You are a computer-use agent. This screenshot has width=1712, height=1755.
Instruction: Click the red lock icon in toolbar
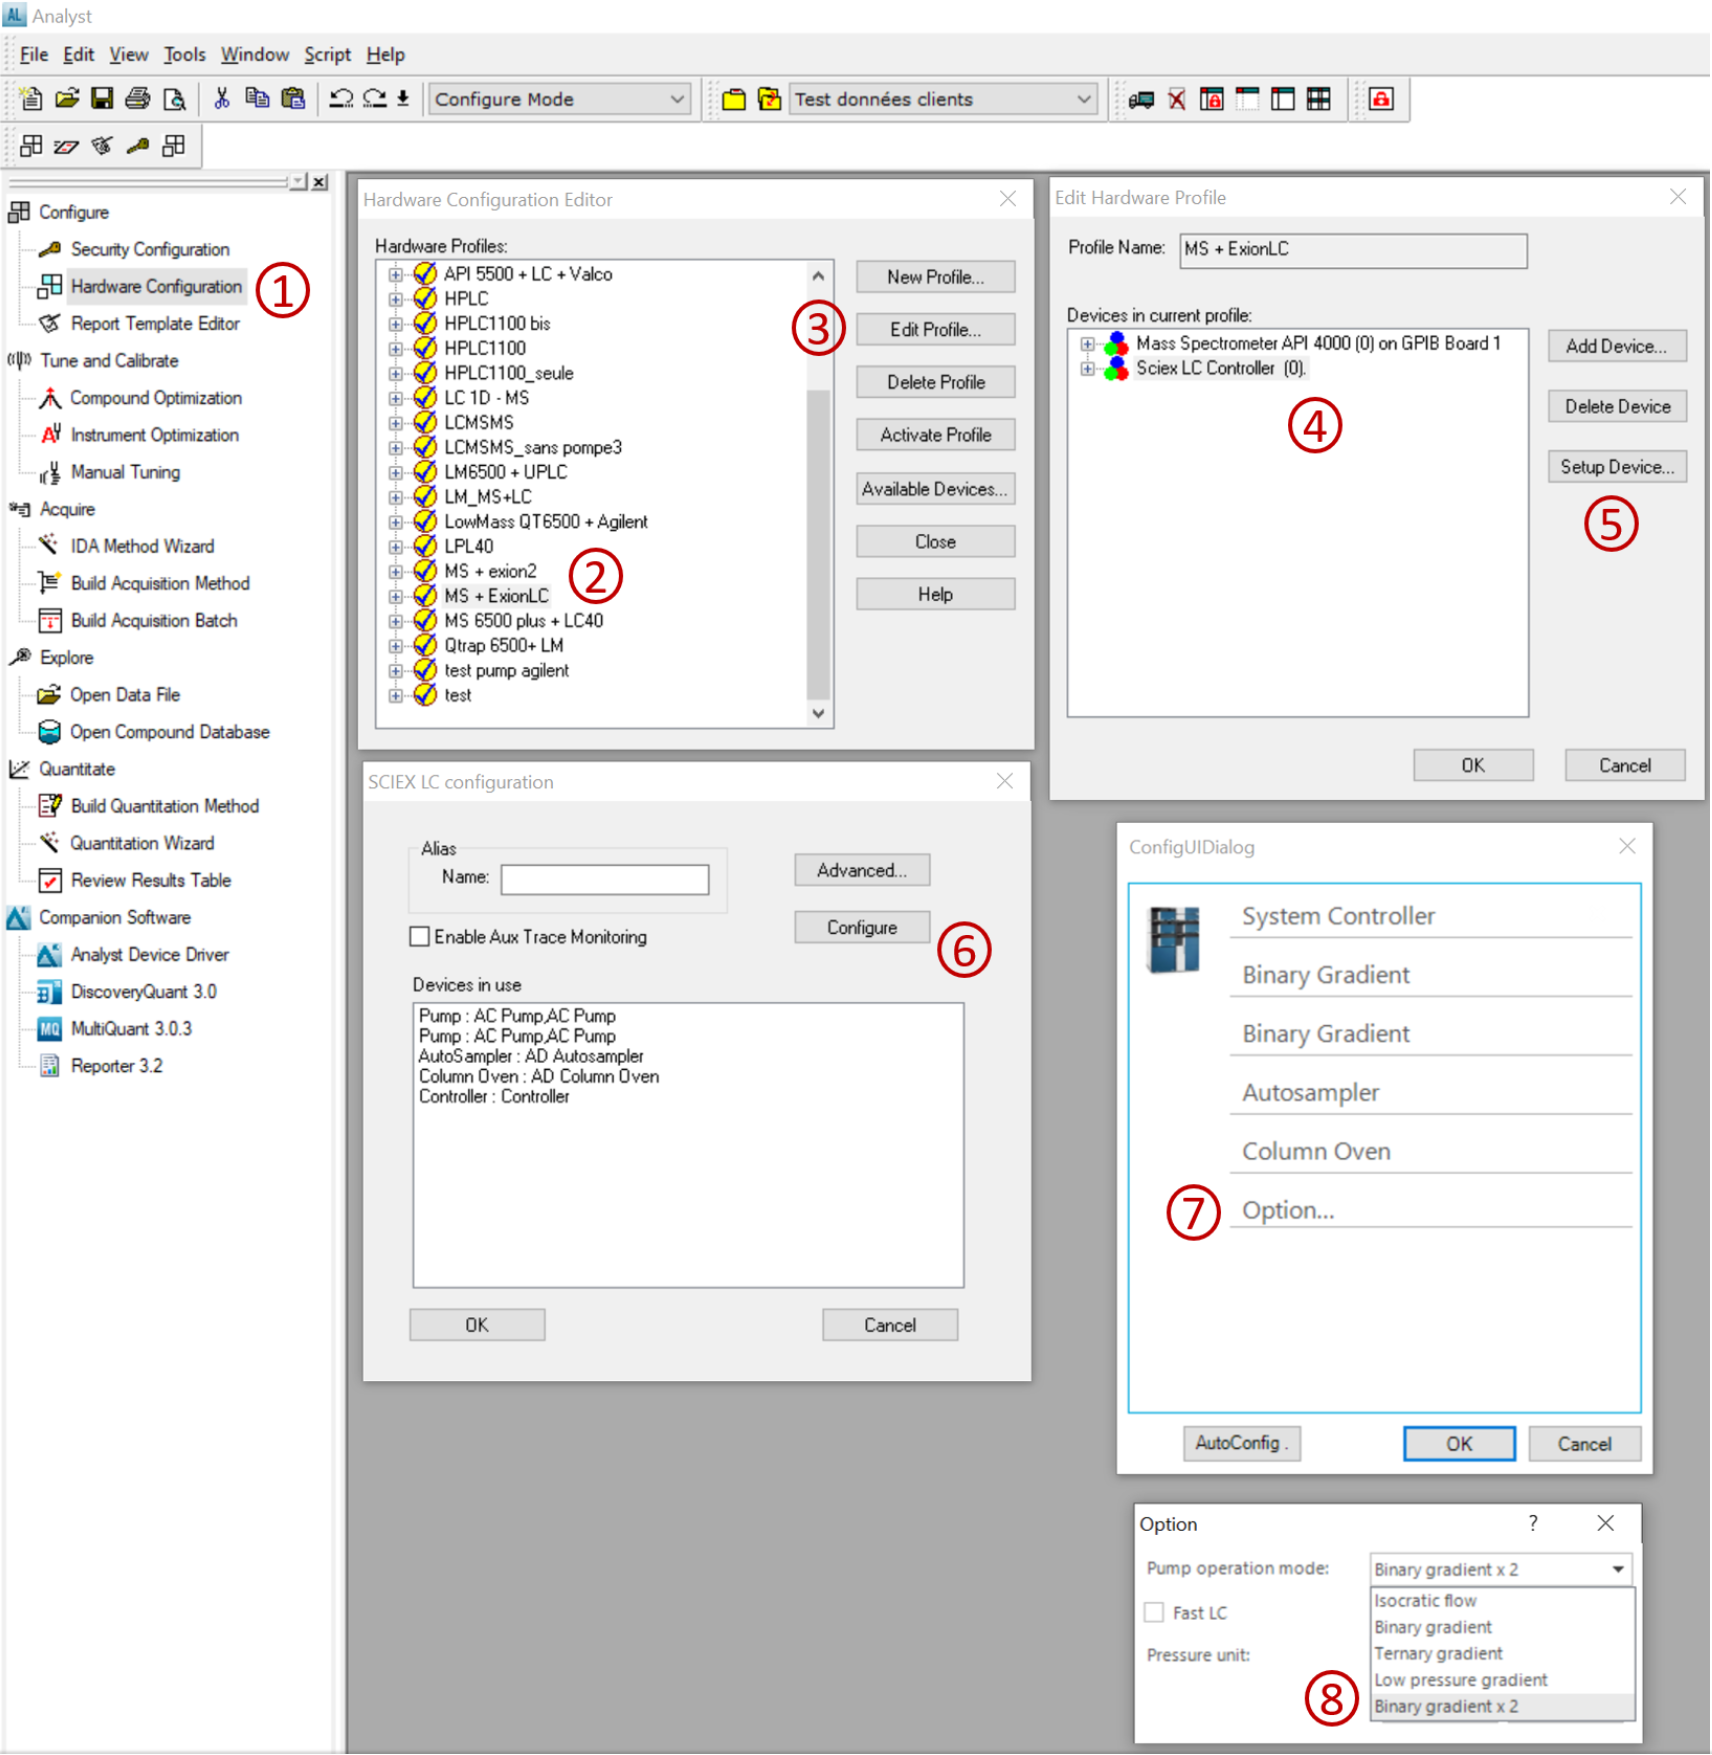[1381, 99]
